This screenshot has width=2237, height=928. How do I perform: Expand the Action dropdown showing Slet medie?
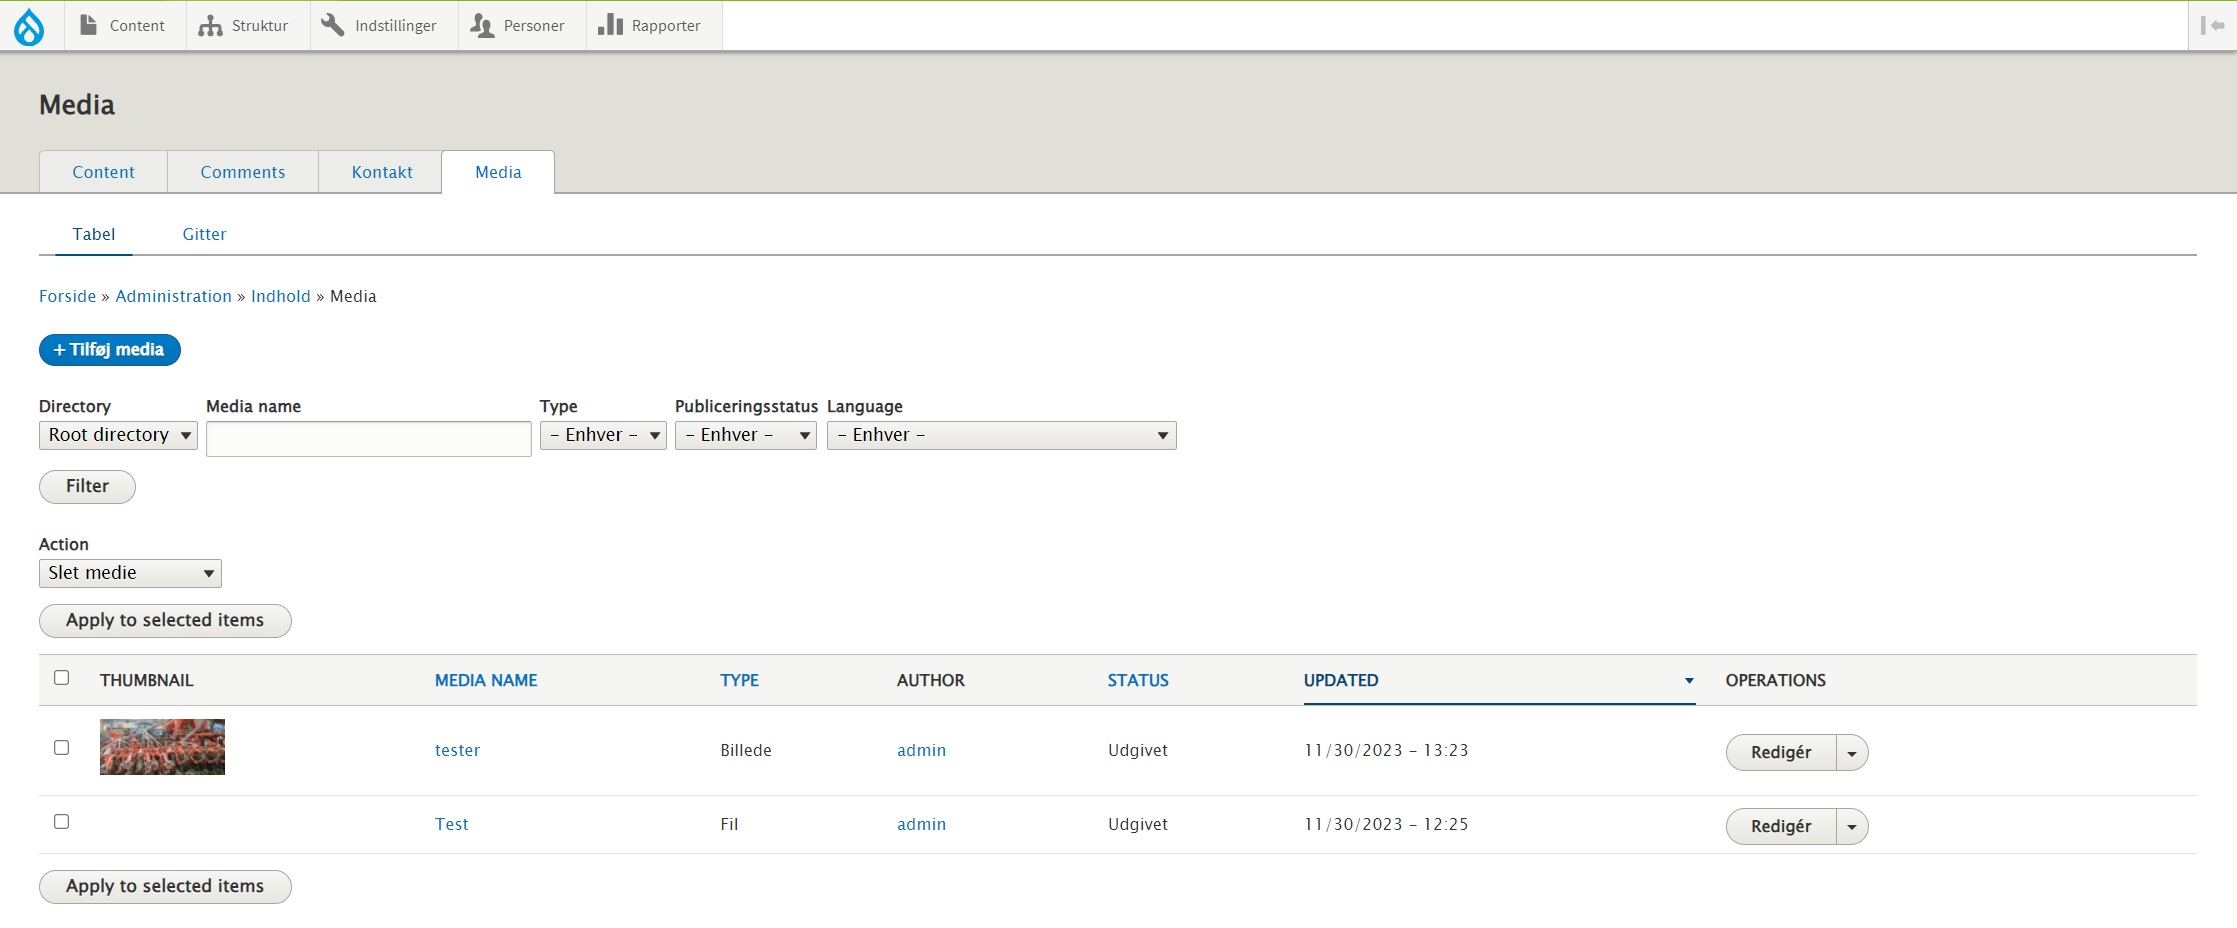coord(130,574)
